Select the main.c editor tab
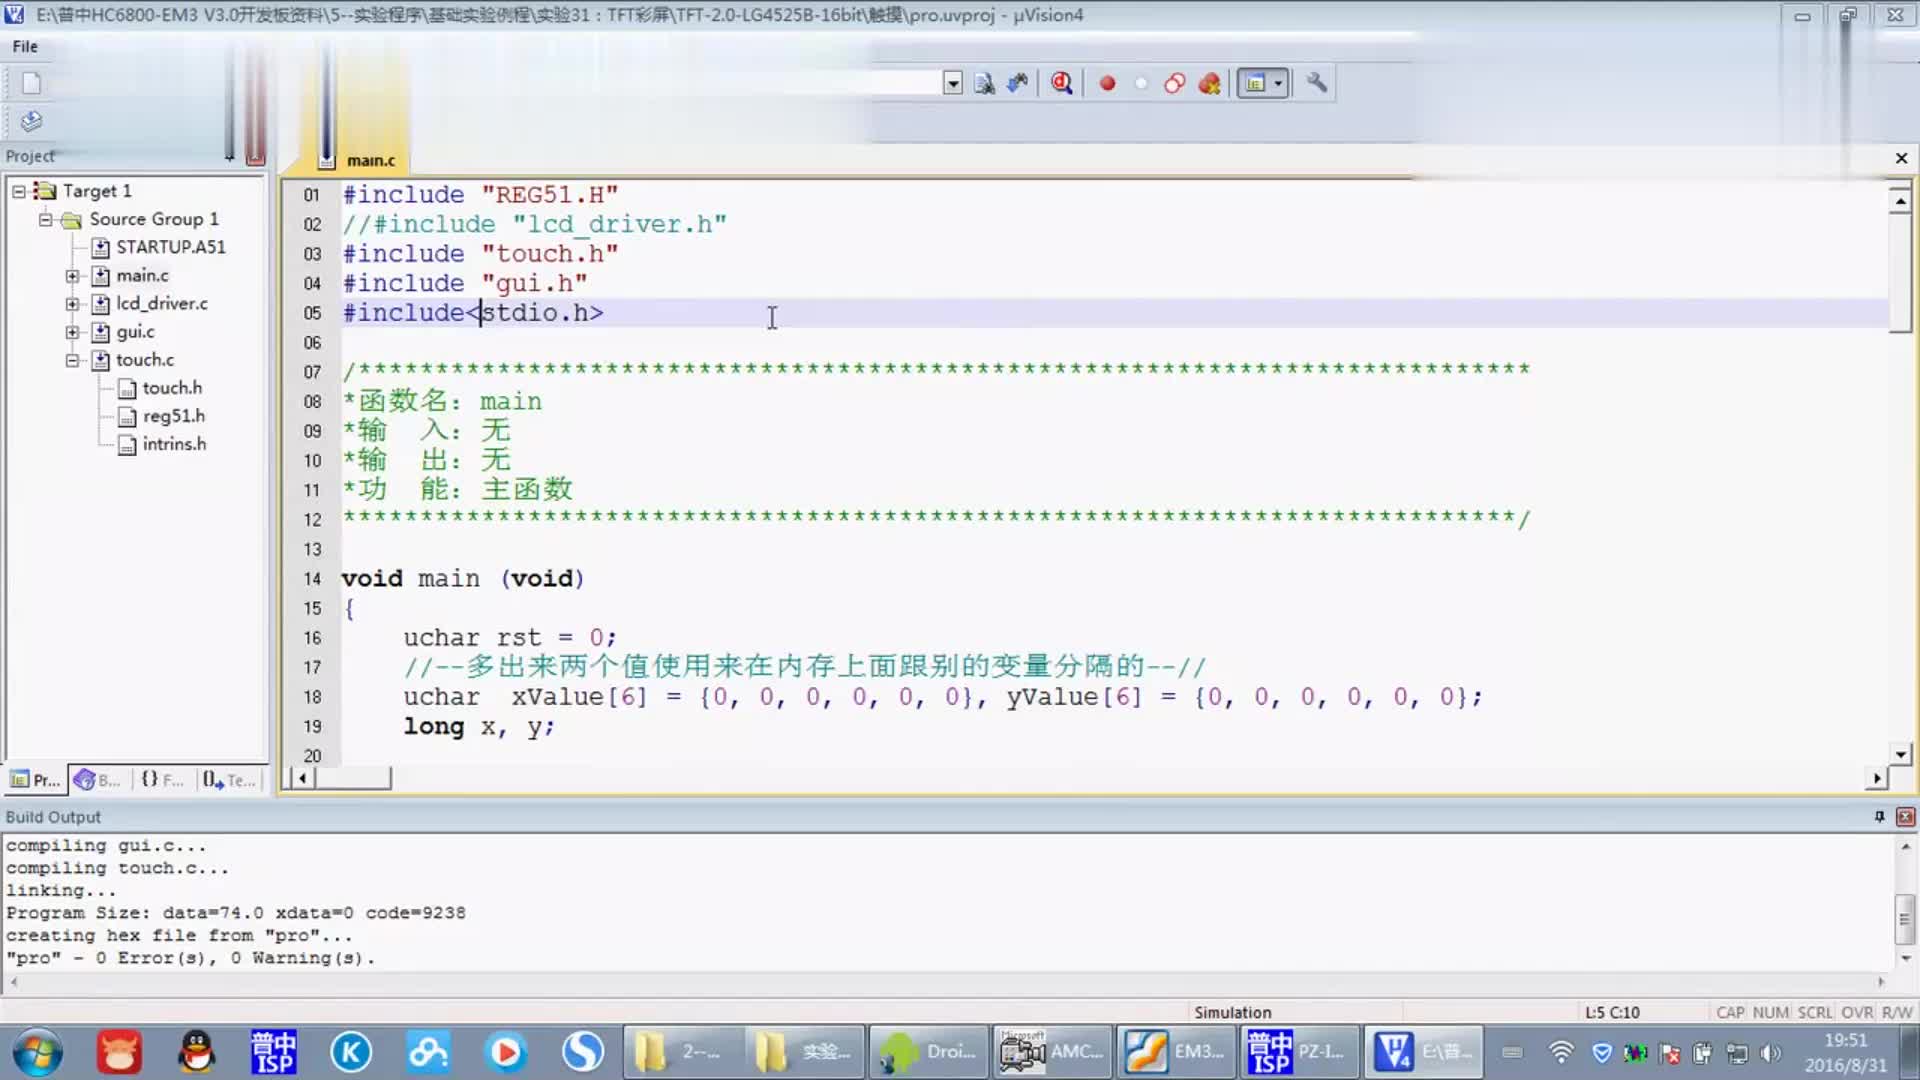The width and height of the screenshot is (1920, 1080). [x=371, y=160]
